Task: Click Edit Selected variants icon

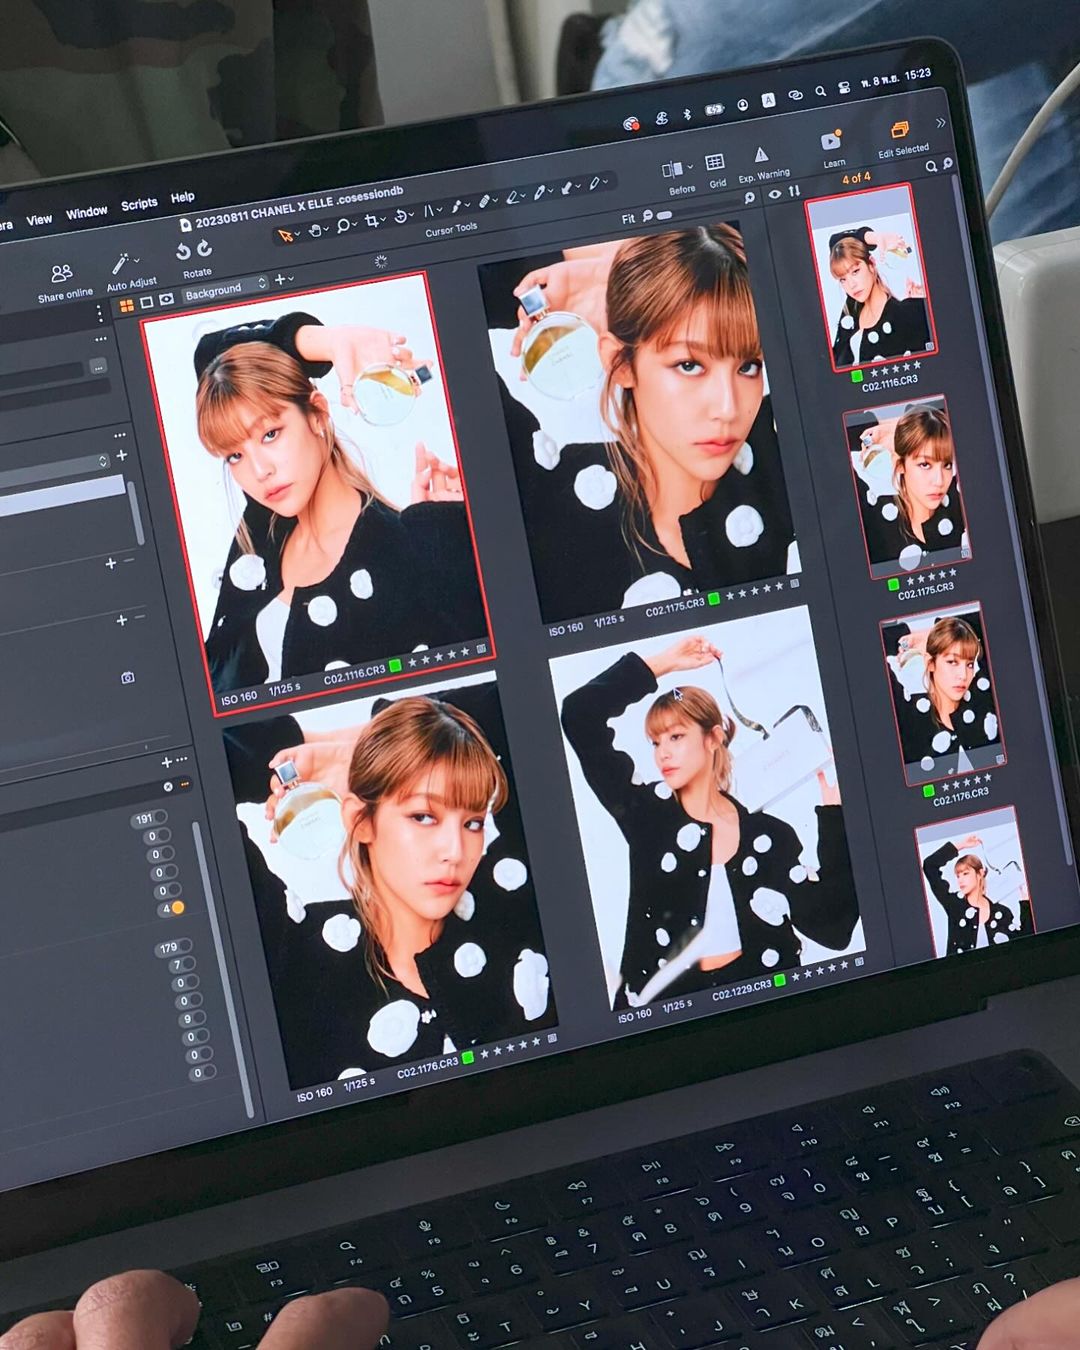Action: [899, 131]
